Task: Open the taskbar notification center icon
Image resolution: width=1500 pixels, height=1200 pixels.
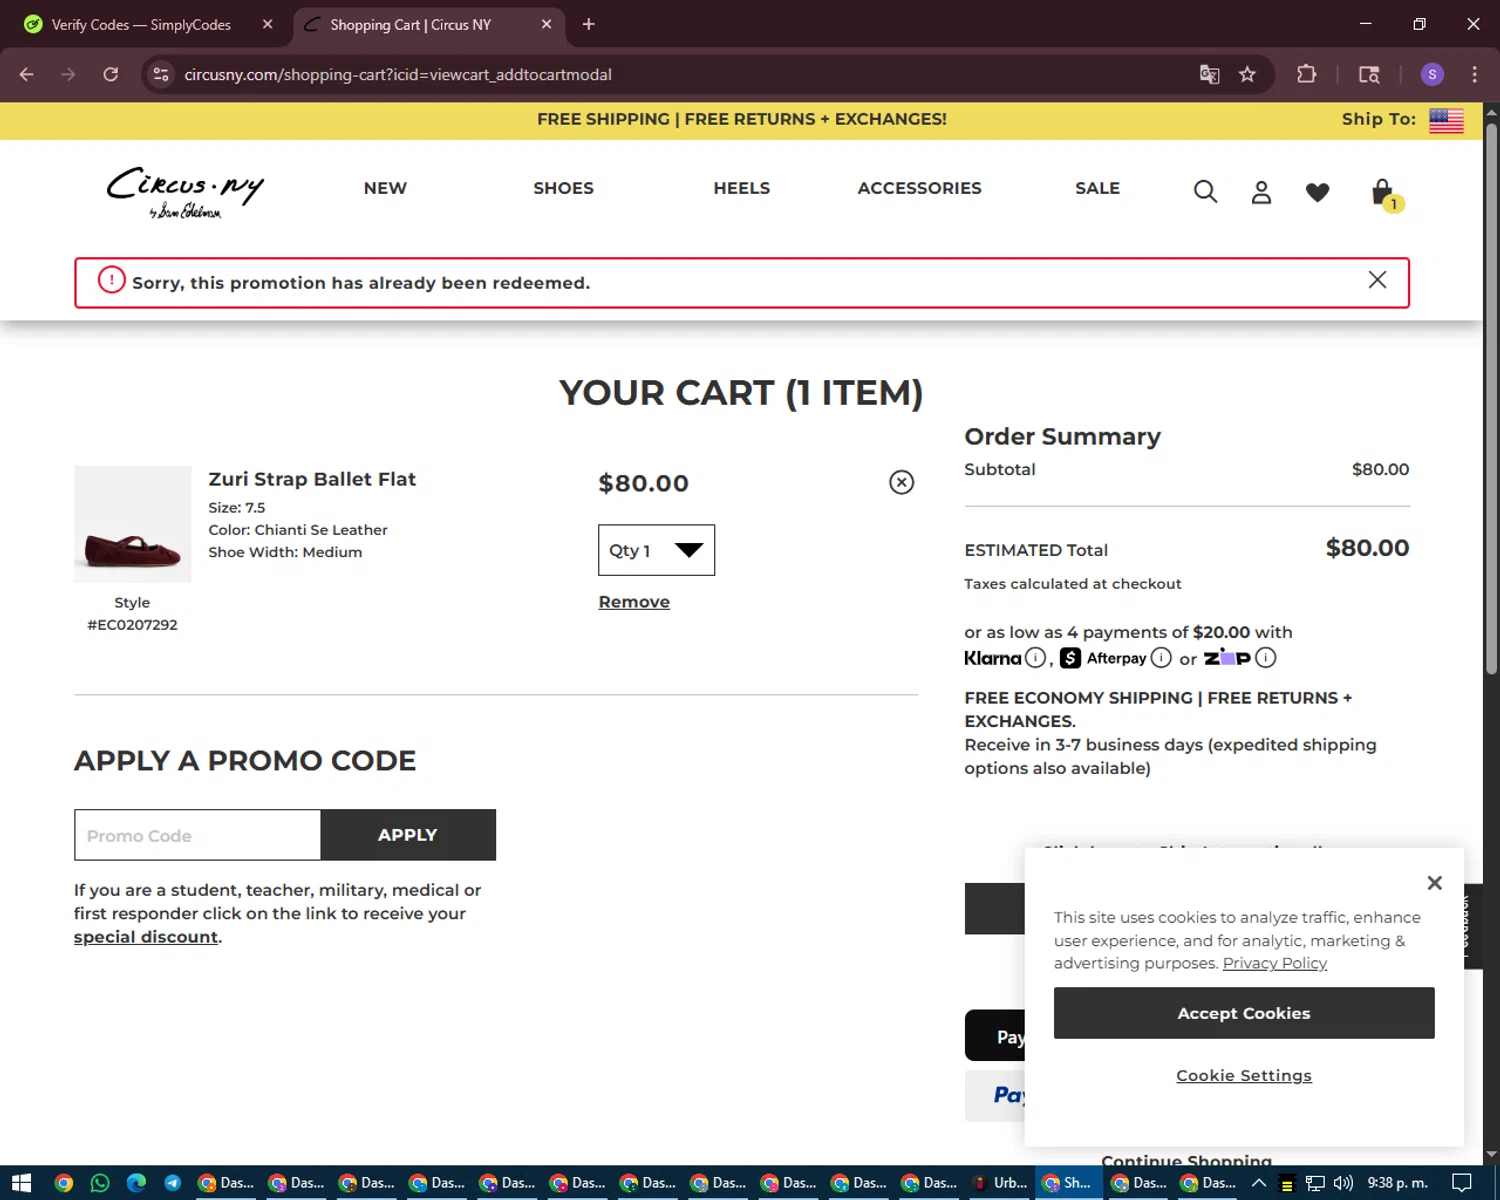Action: (x=1462, y=1183)
